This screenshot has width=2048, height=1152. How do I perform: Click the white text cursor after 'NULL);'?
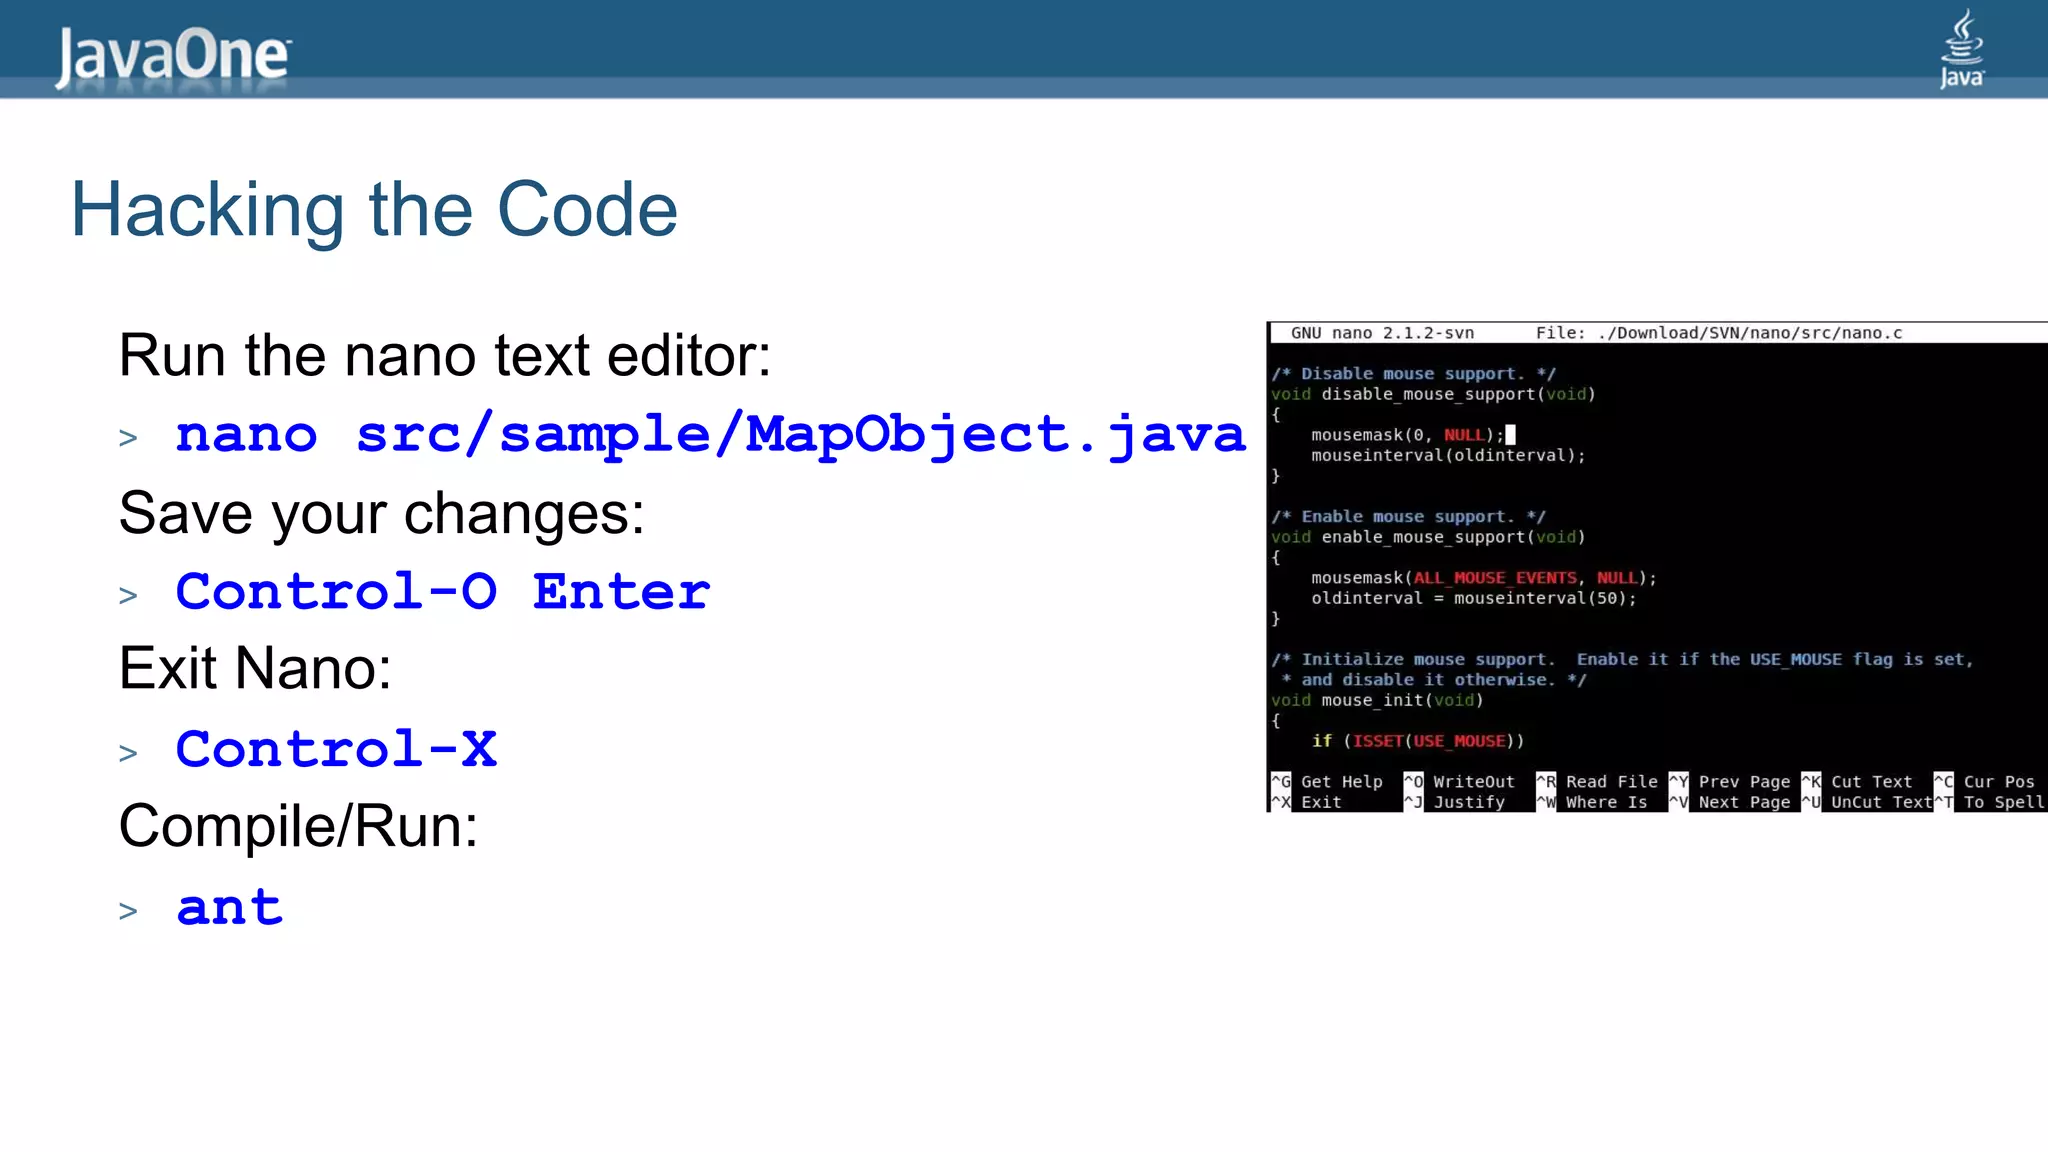[1510, 435]
